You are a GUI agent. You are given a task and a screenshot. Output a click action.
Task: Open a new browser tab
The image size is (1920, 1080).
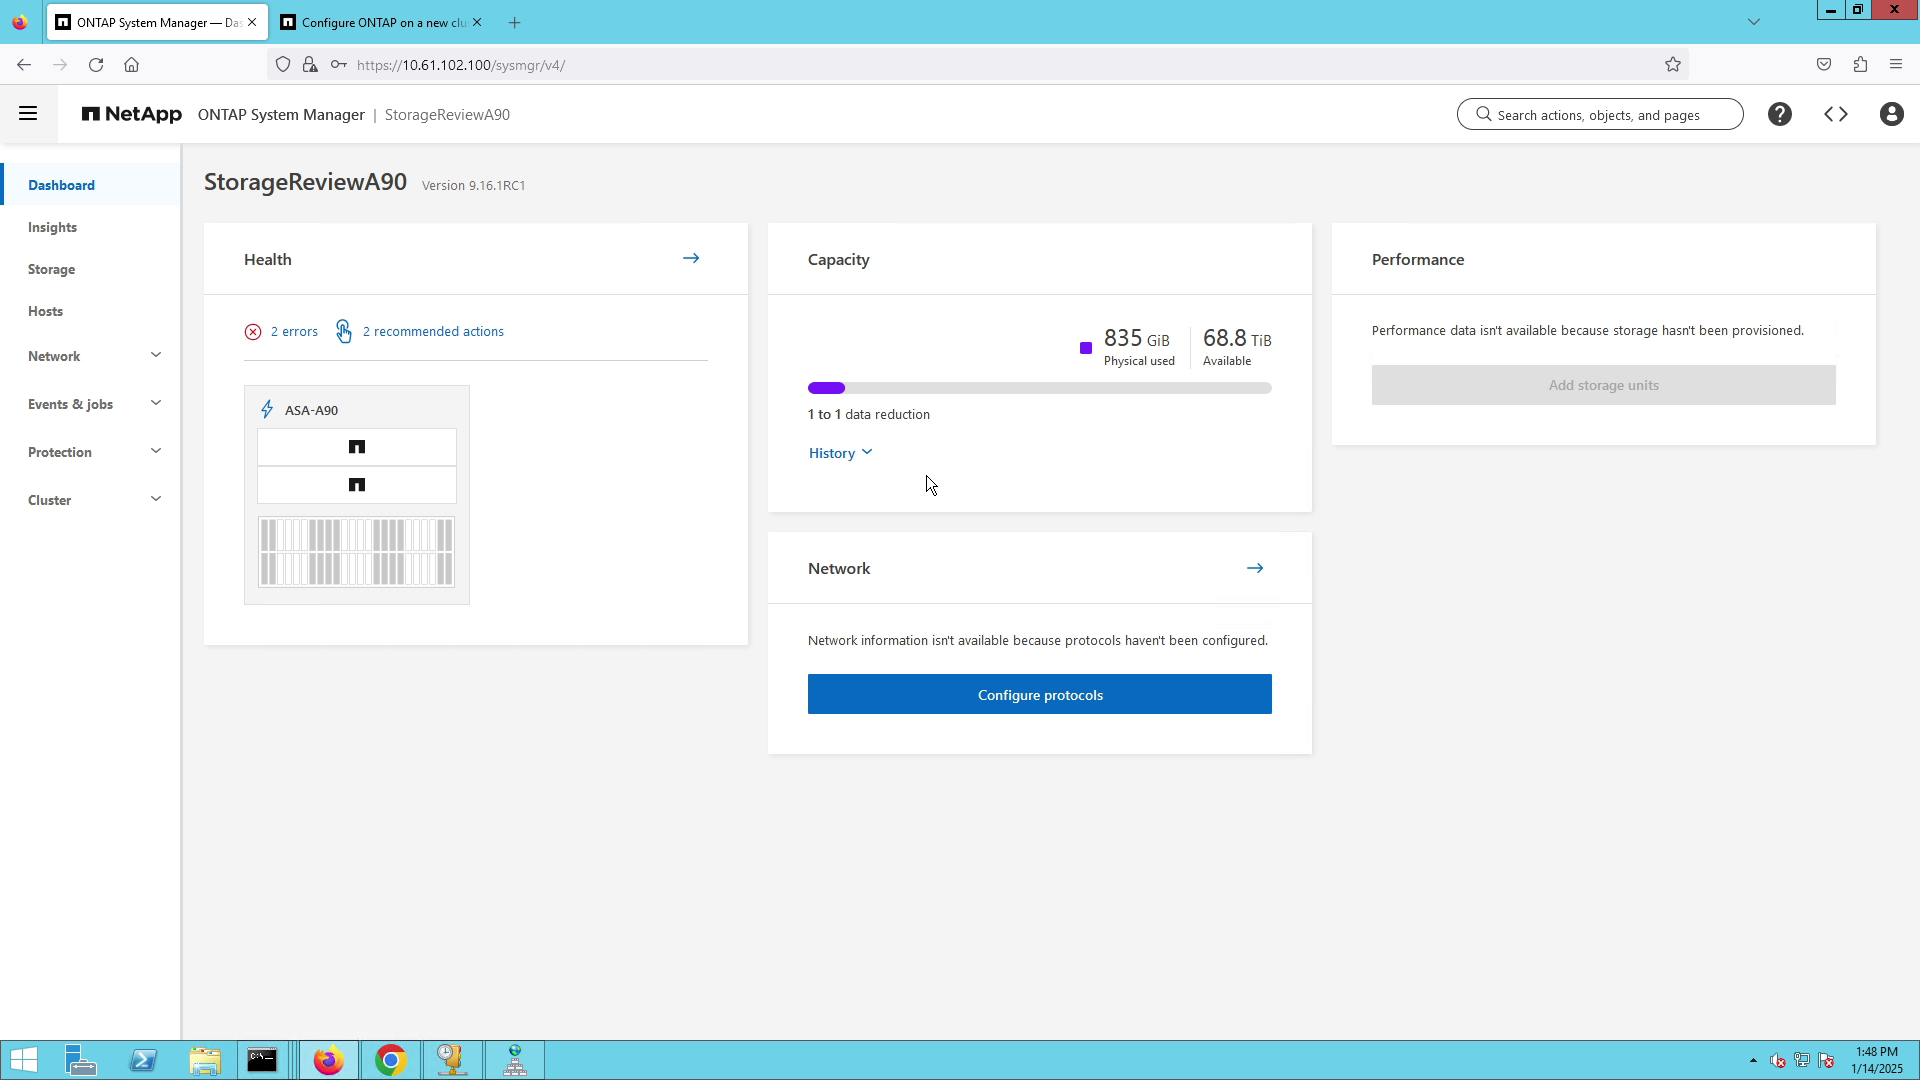coord(514,22)
